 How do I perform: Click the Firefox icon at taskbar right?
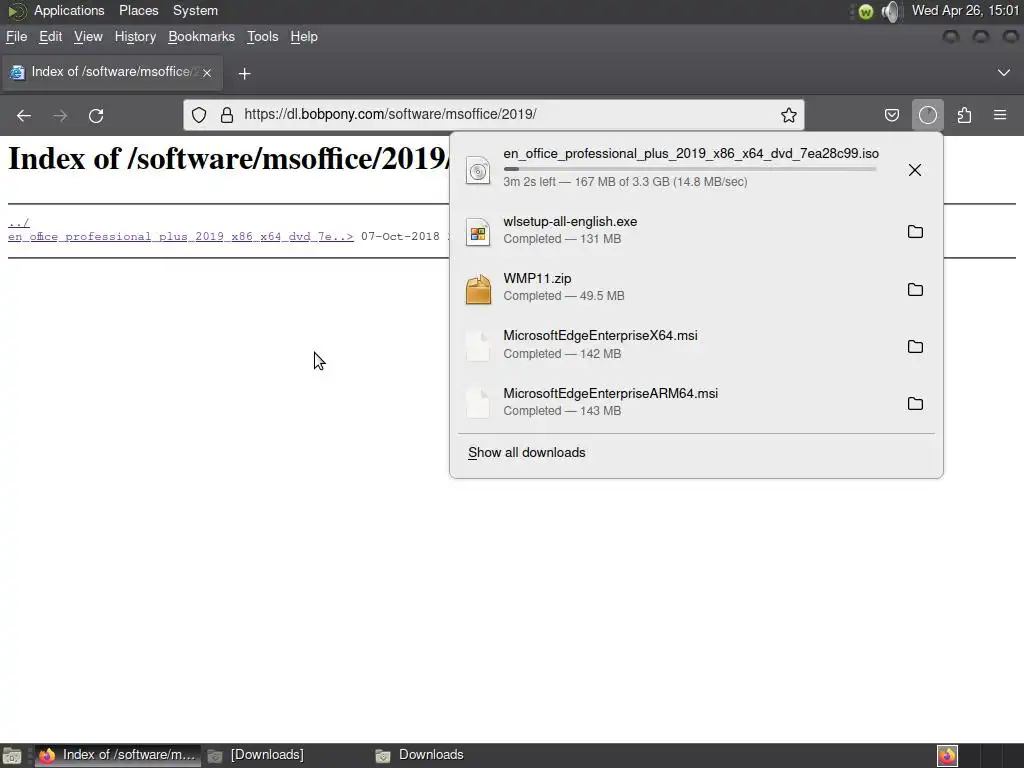947,756
